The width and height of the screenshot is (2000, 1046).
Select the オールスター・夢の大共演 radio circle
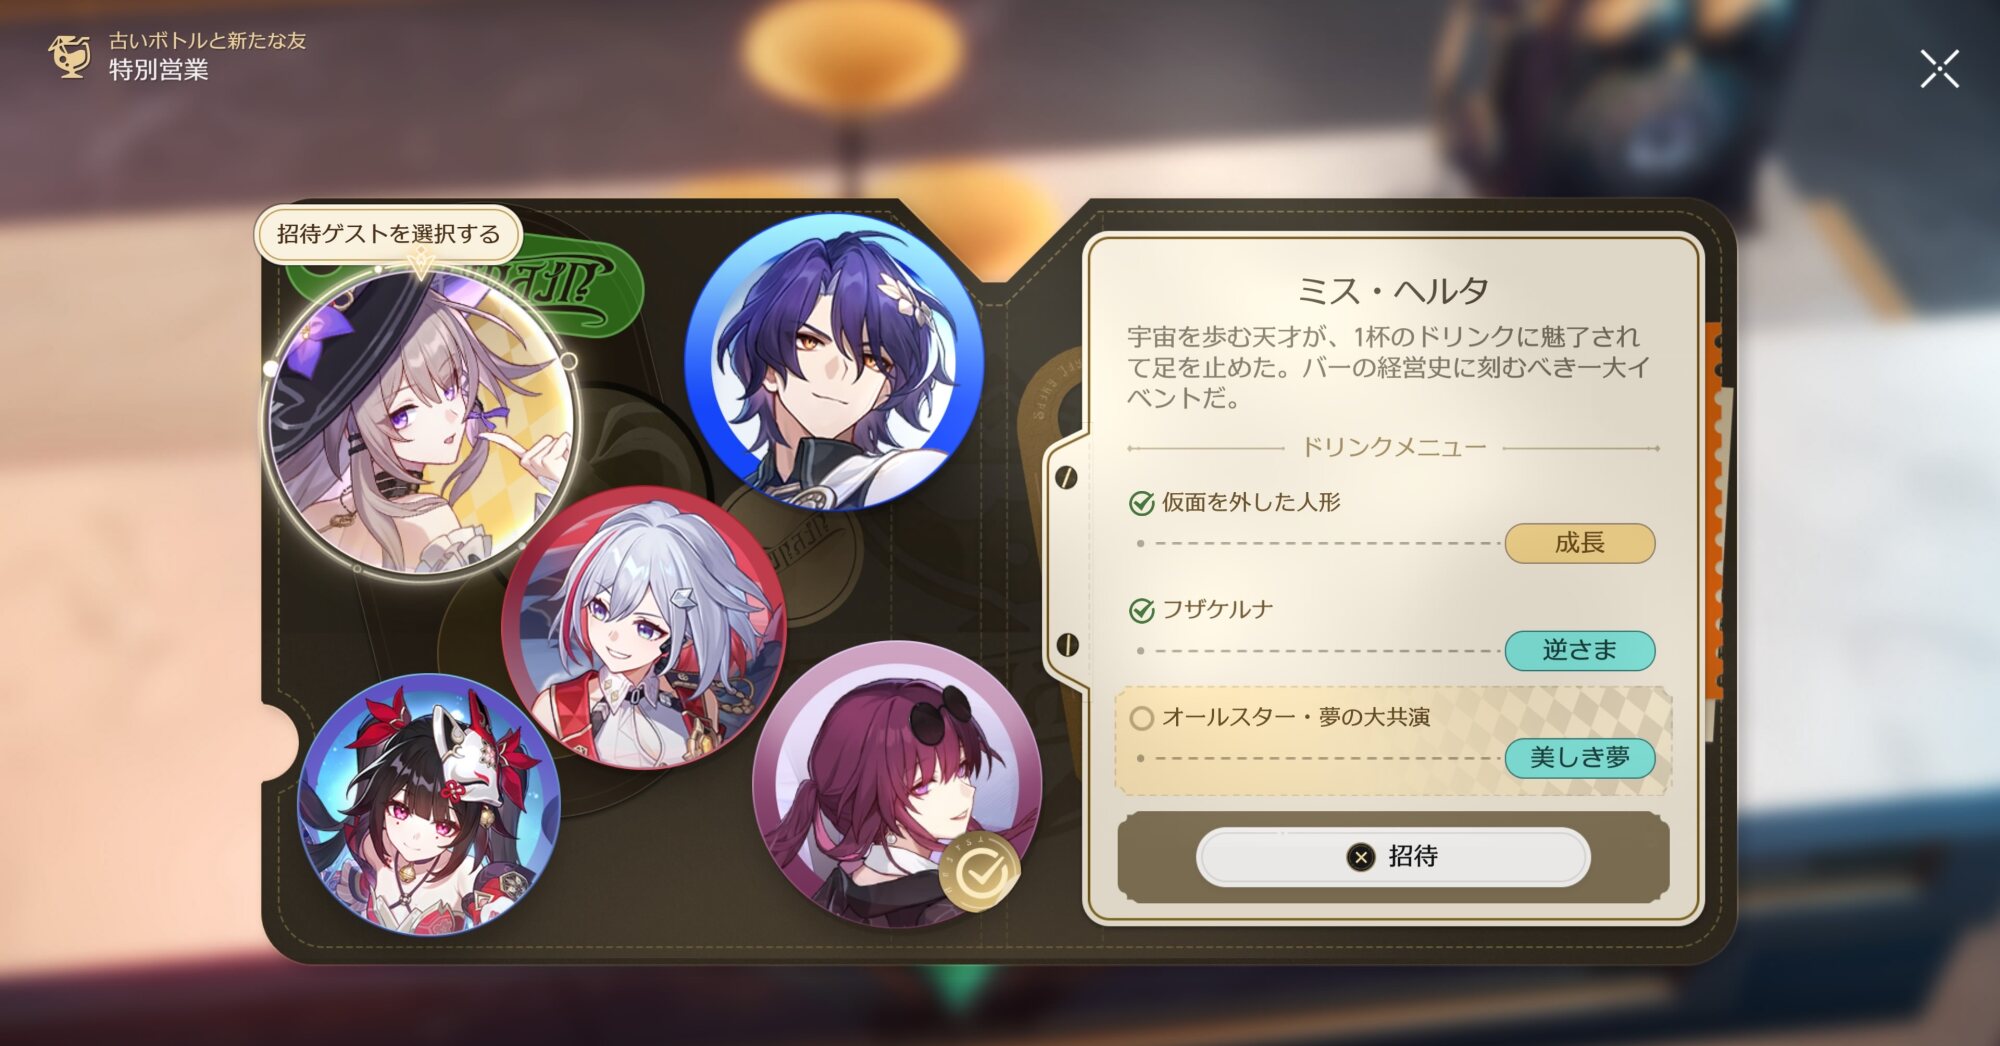tap(1141, 718)
